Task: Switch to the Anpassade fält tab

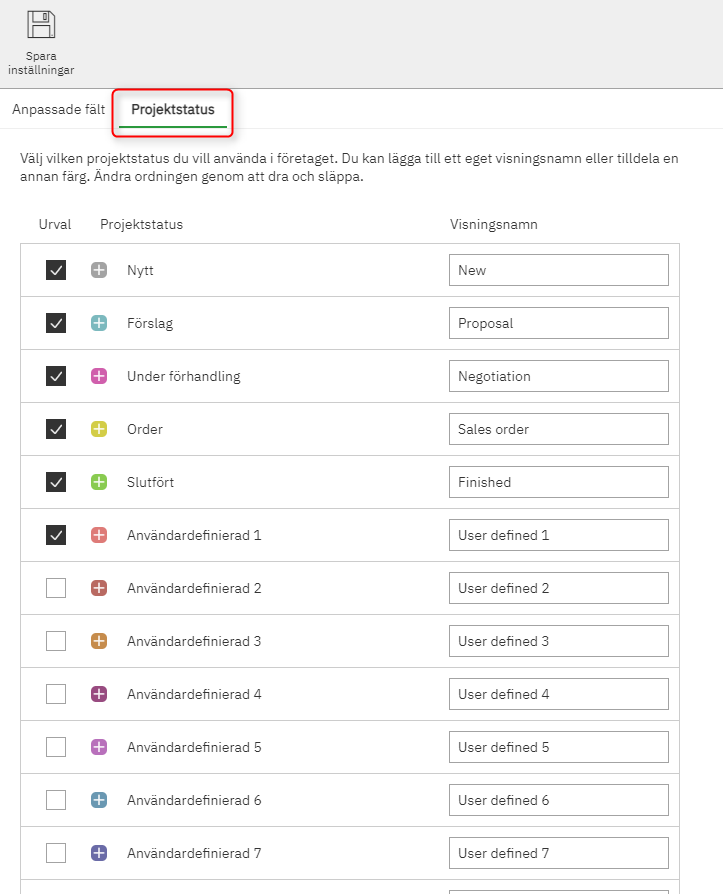Action: 59,109
